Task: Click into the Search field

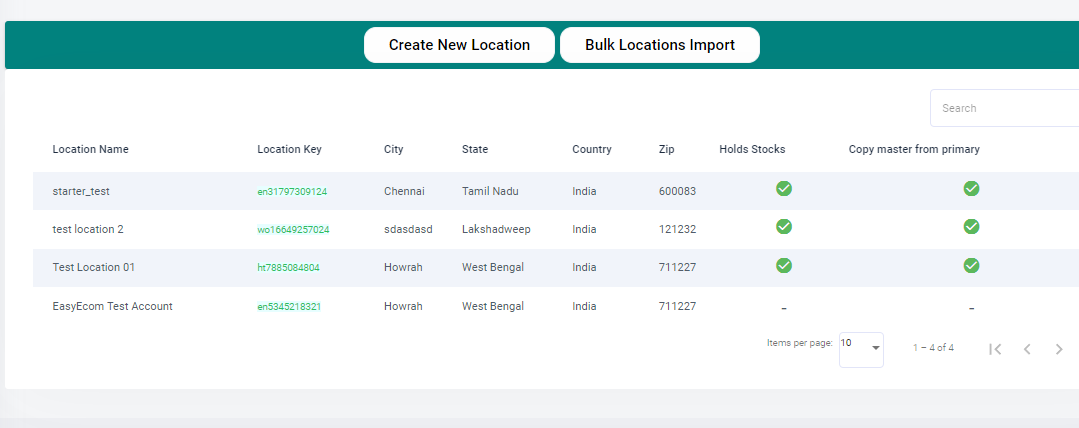Action: [1005, 108]
